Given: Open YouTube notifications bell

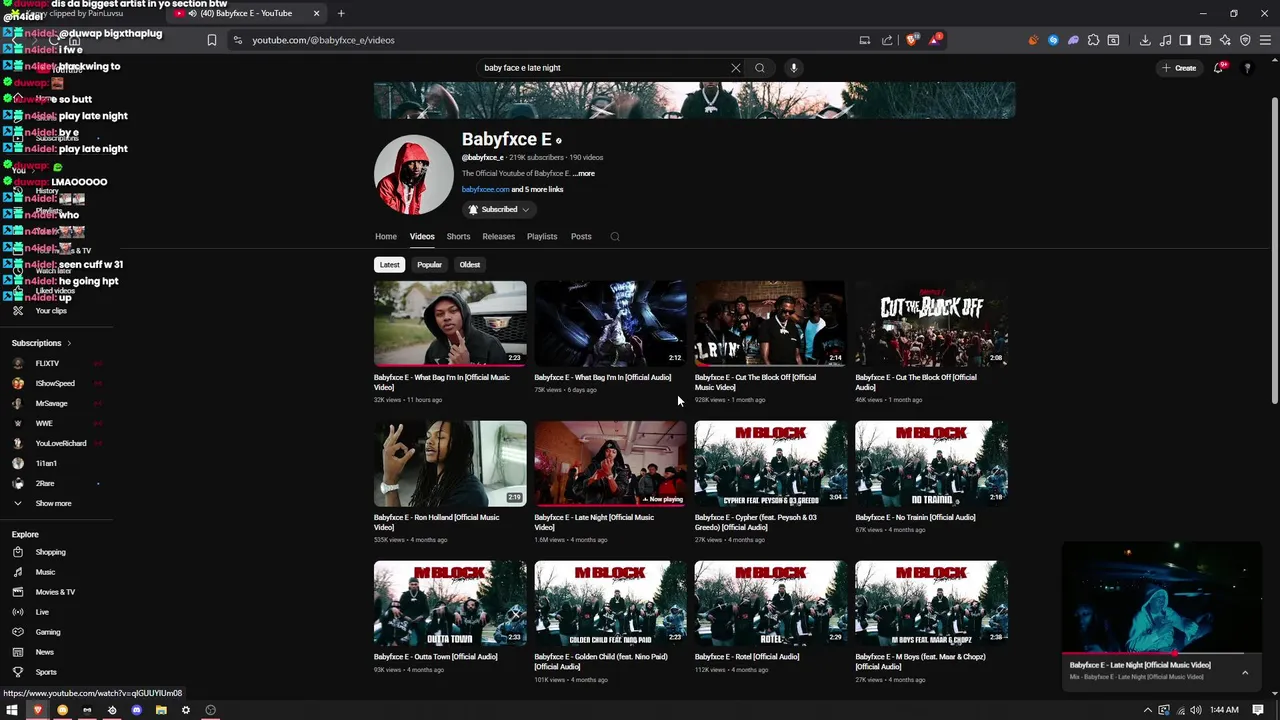Looking at the screenshot, I should point(1219,68).
